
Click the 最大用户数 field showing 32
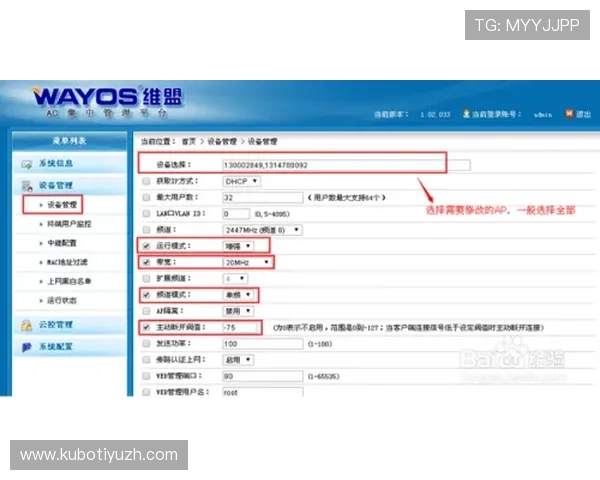coord(263,198)
